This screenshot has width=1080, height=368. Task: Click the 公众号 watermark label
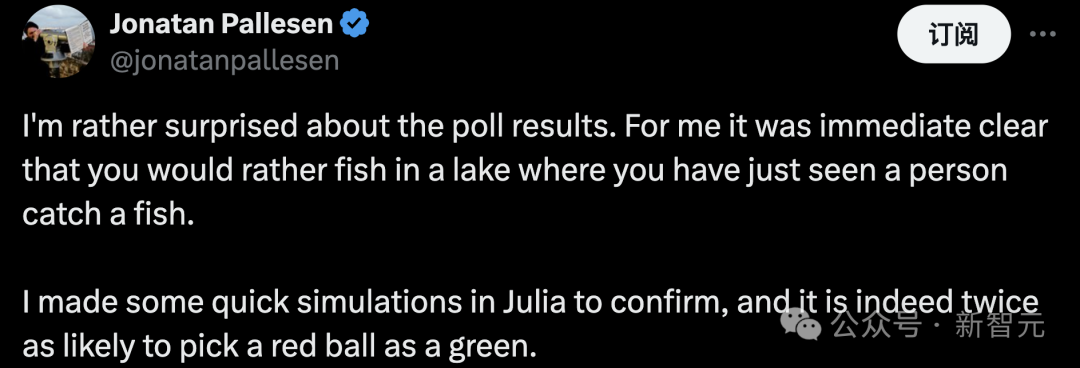(x=876, y=325)
